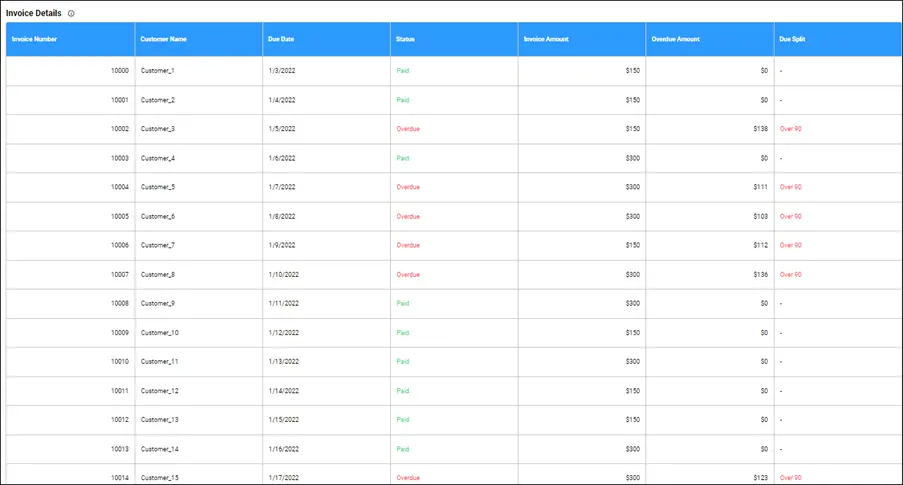The height and width of the screenshot is (485, 903).
Task: Select the Customer_12 name cell
Action: tap(160, 390)
